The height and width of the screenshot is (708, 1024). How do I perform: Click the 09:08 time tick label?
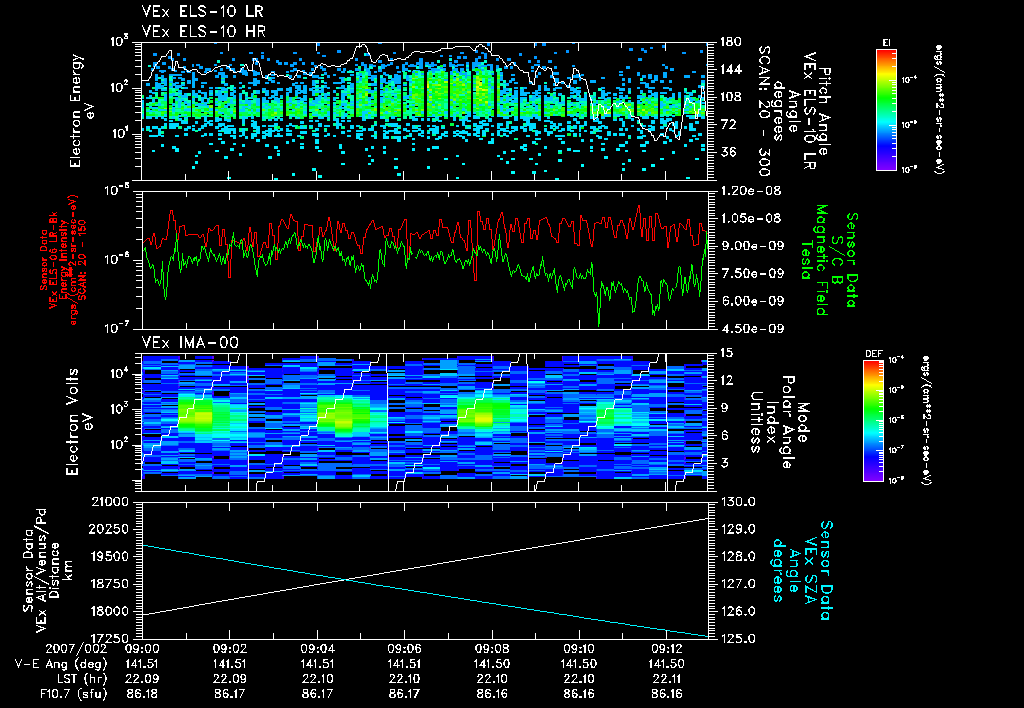(x=492, y=649)
